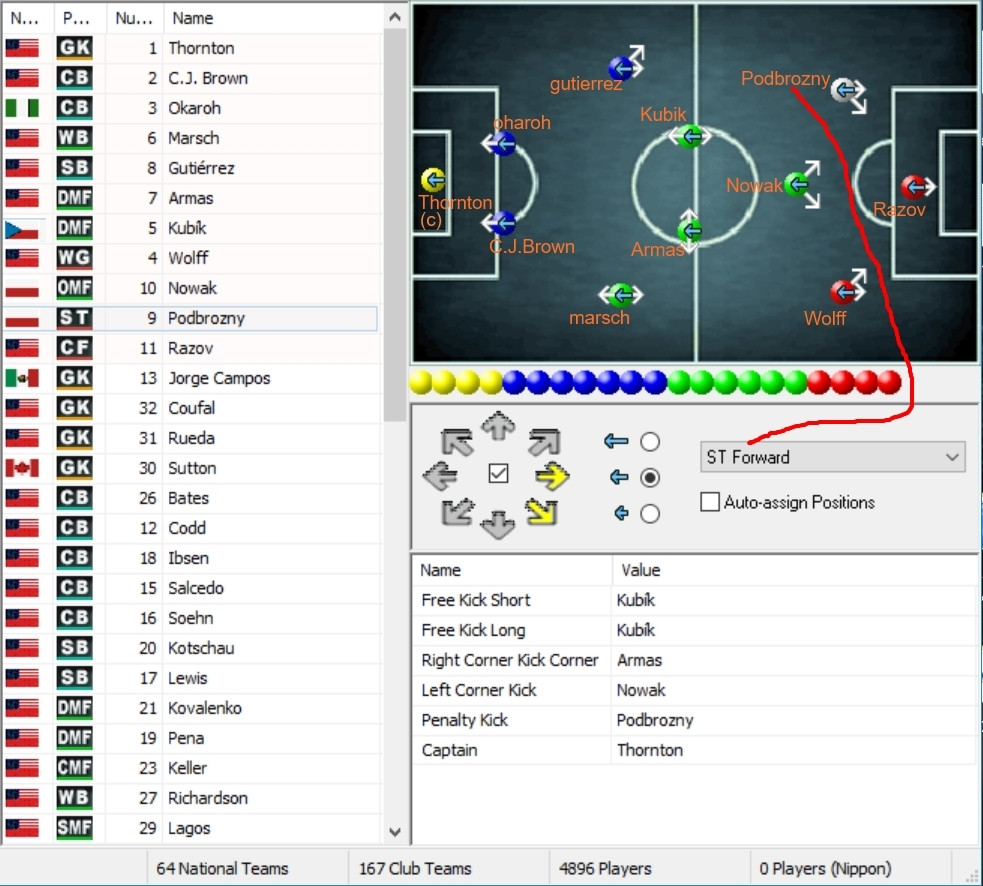Select Okaroh row in player list
The height and width of the screenshot is (886, 983).
pos(192,108)
